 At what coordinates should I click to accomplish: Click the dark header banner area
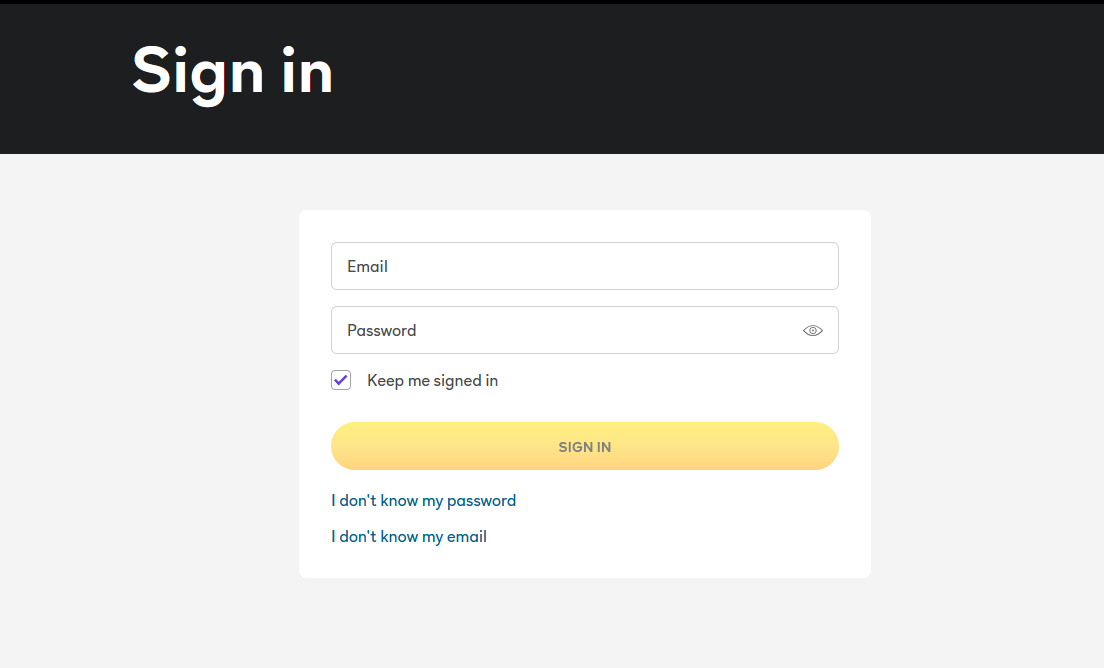750,80
